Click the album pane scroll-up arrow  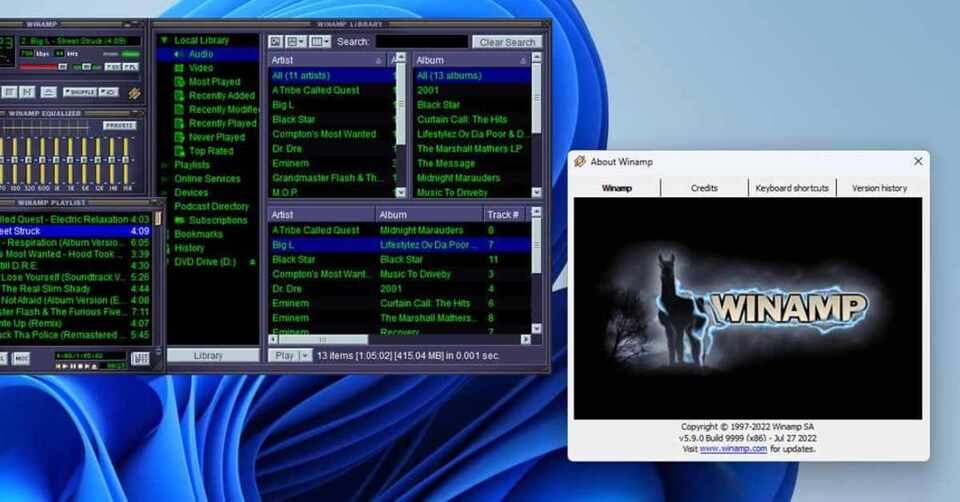pyautogui.click(x=536, y=57)
